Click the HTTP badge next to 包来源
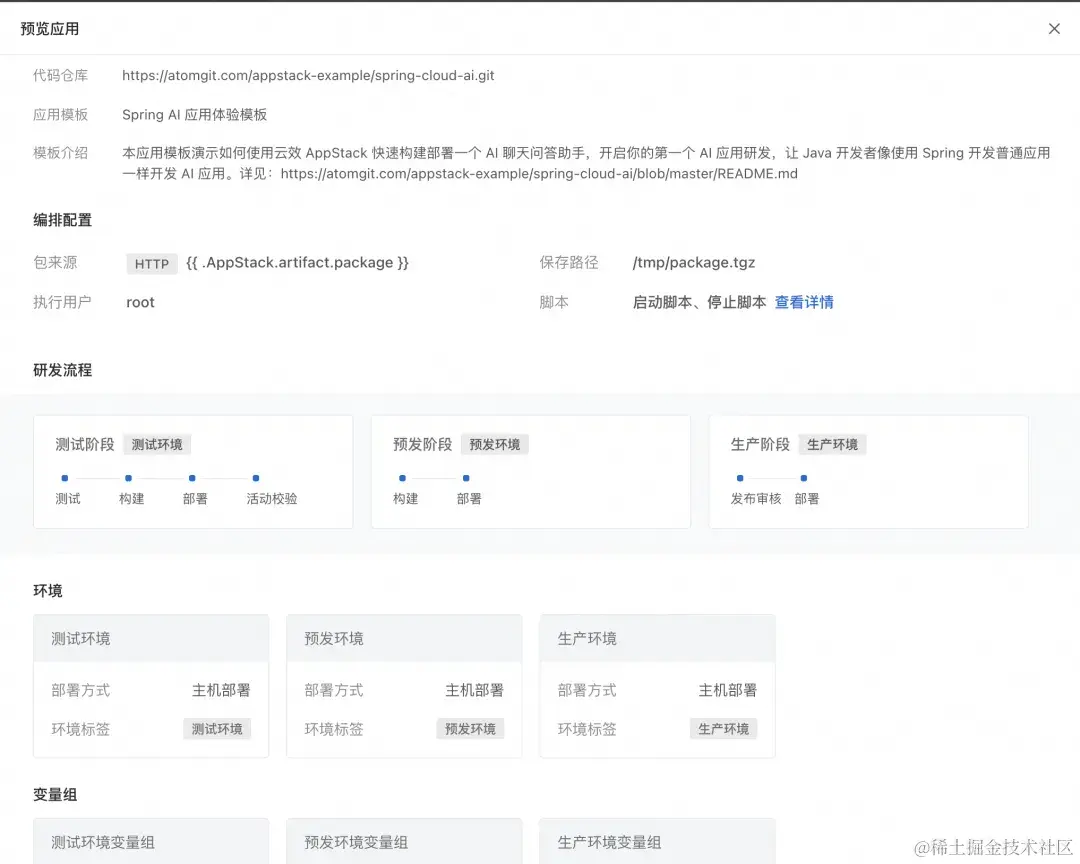This screenshot has width=1080, height=864. [151, 263]
